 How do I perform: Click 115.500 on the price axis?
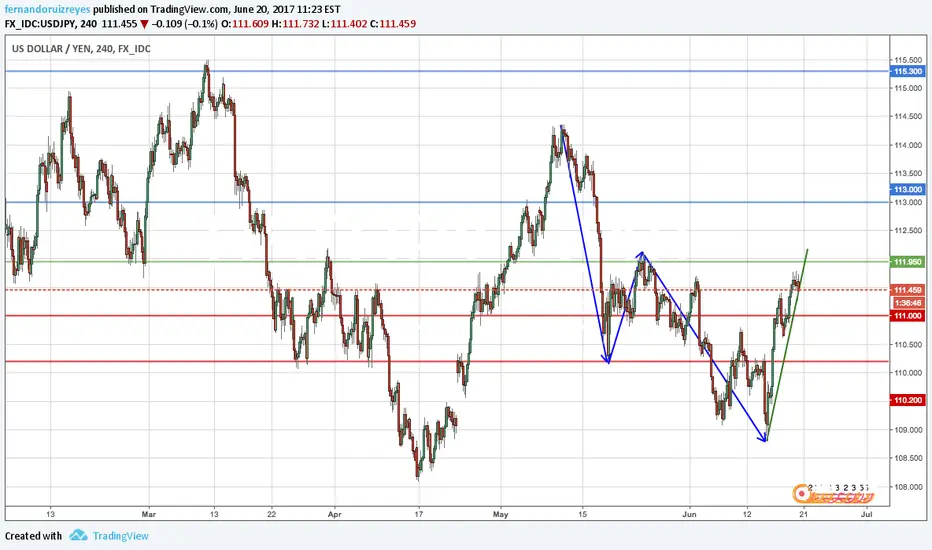pos(908,60)
